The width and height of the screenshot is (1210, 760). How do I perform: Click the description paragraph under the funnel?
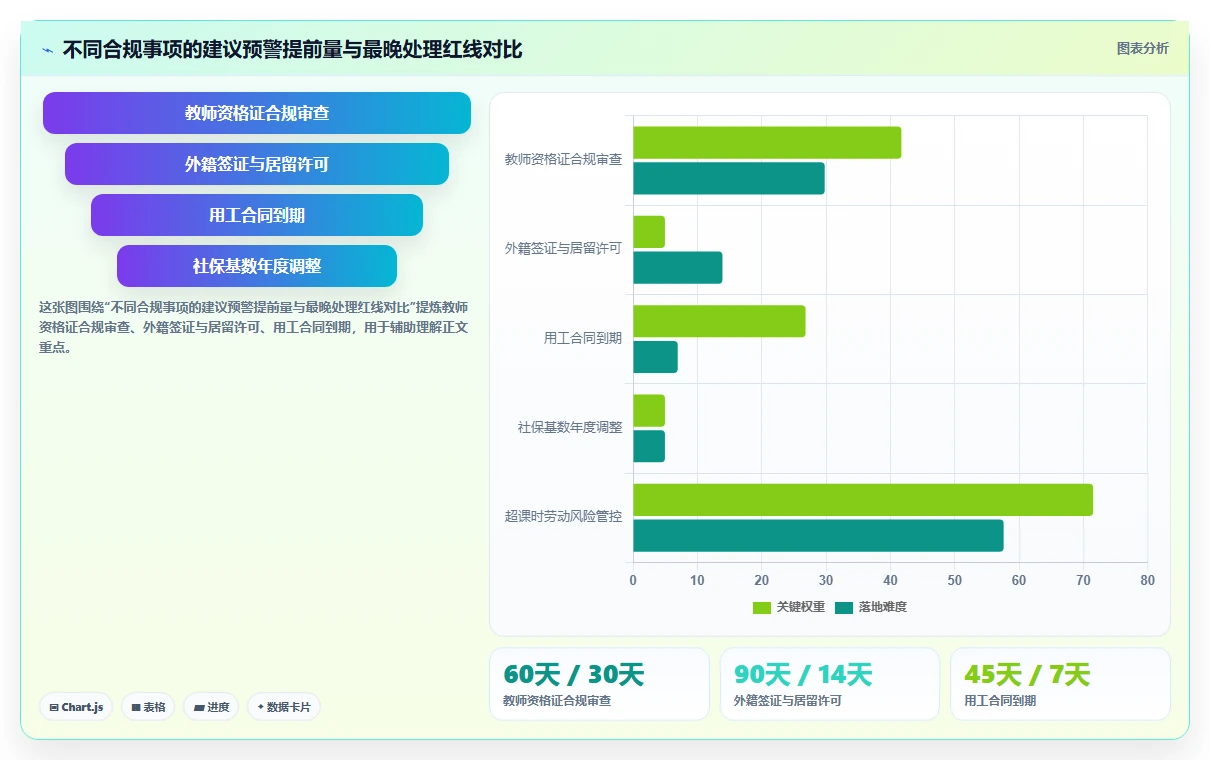pos(254,327)
